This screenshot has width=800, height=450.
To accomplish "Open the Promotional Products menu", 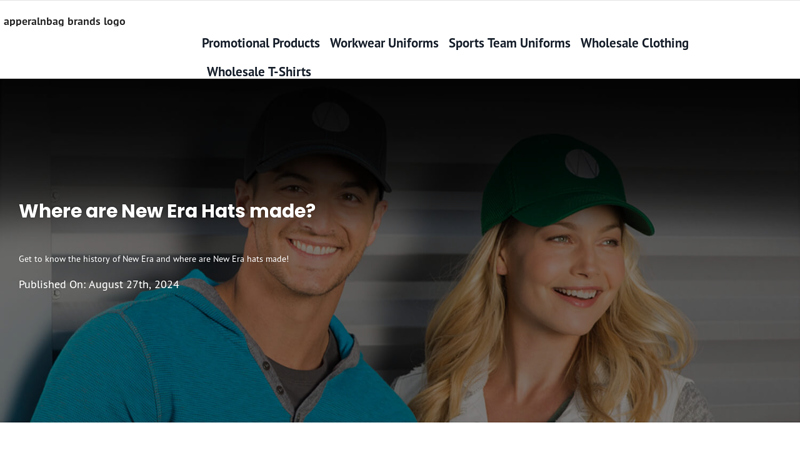I will click(261, 43).
